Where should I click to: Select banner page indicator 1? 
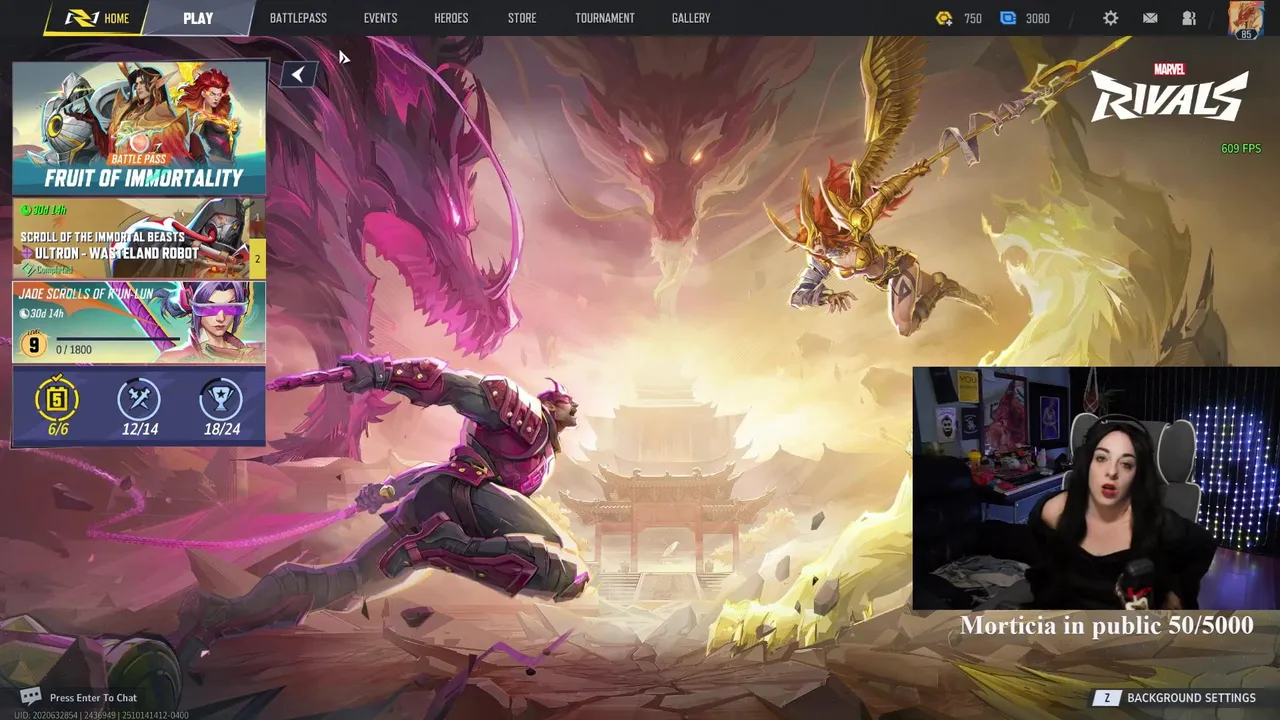coord(257,217)
